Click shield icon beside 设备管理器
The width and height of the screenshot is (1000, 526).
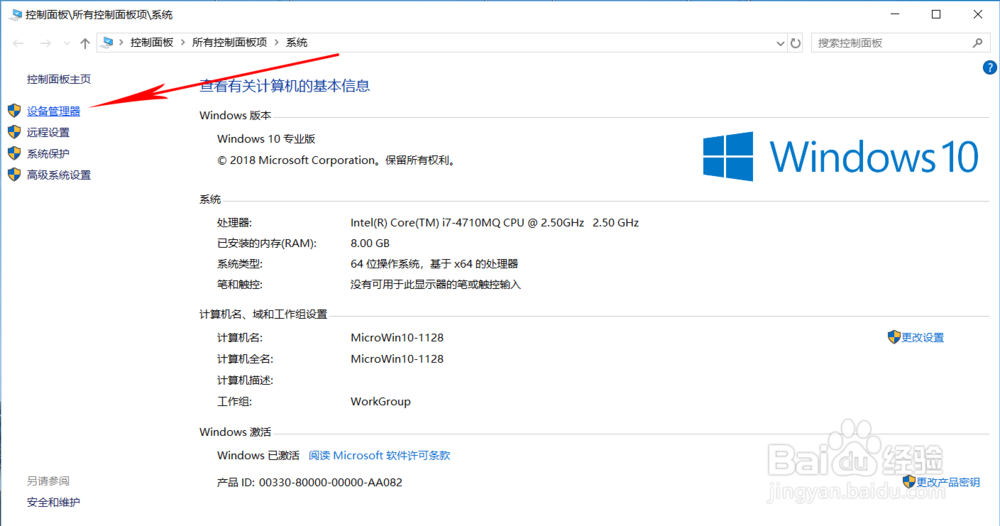tap(14, 111)
